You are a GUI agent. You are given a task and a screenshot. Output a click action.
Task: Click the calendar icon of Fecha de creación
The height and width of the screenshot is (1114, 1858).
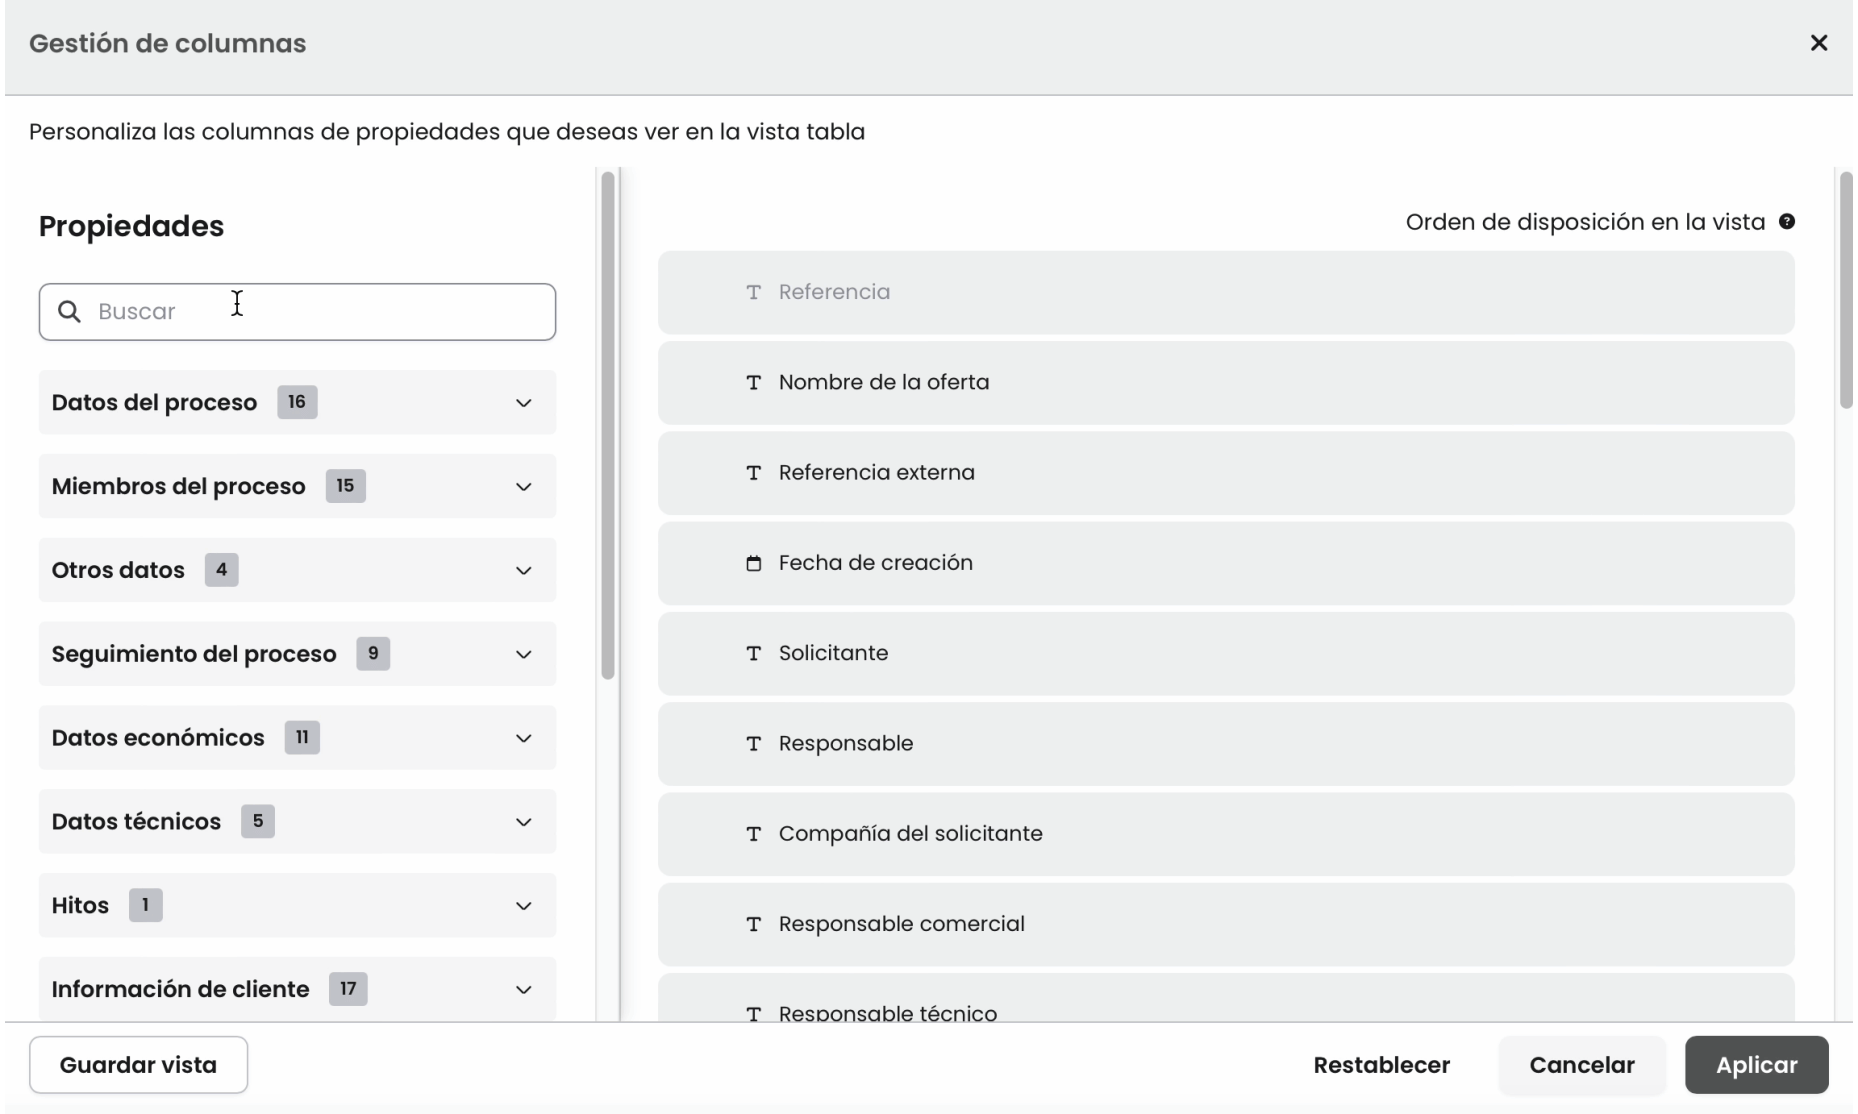754,563
